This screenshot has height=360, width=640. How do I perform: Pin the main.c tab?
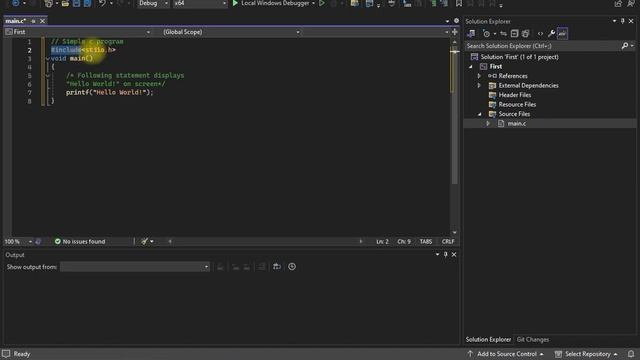point(33,21)
